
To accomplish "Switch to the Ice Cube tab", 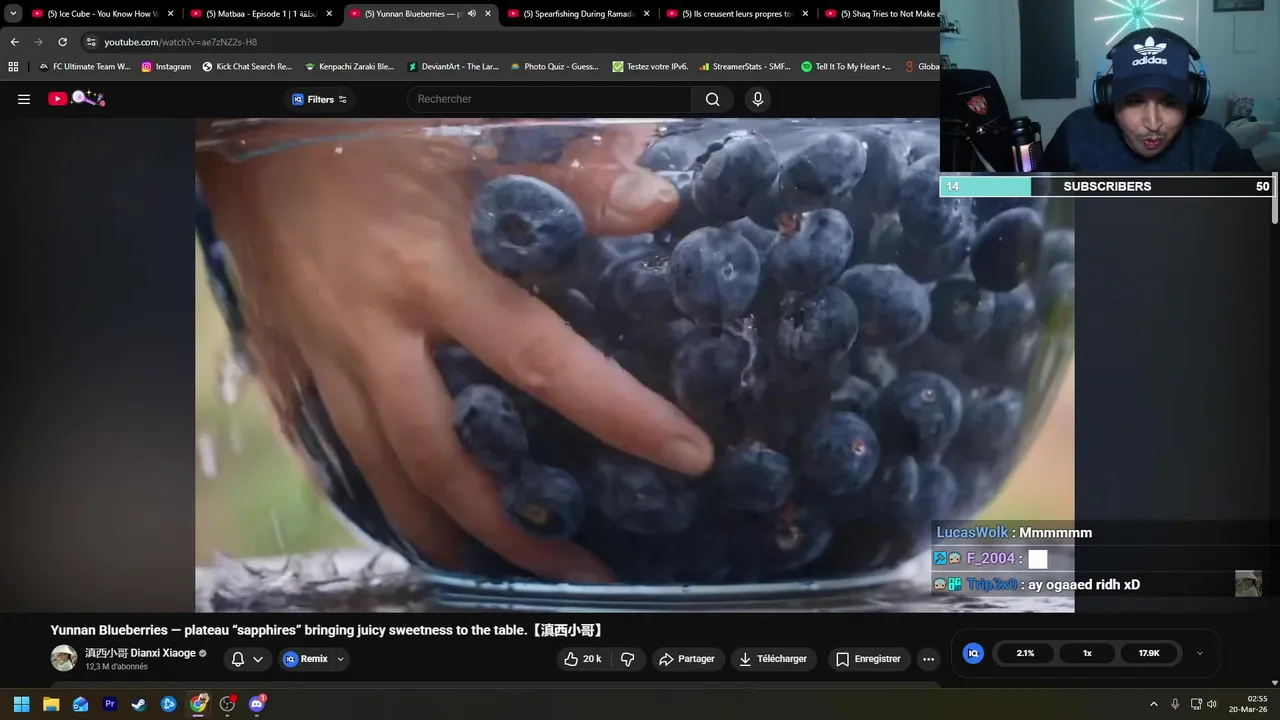I will pyautogui.click(x=103, y=14).
